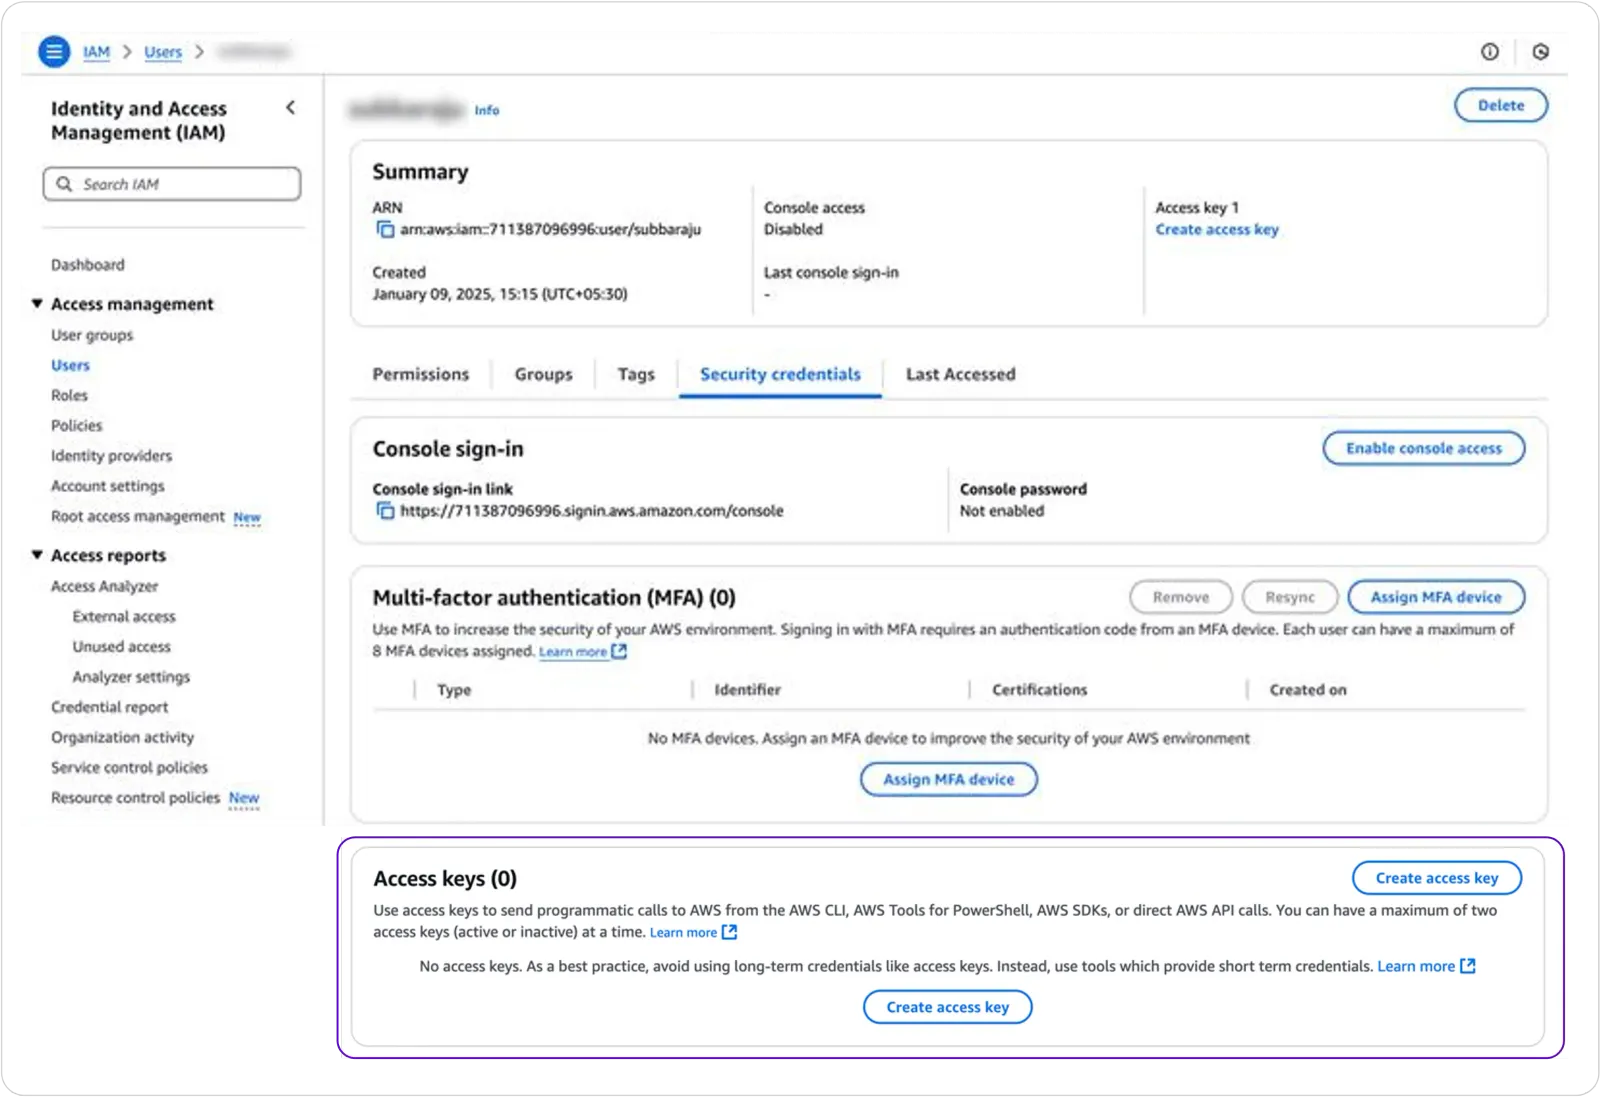Open the hamburger navigation menu icon
This screenshot has height=1097, width=1600.
pyautogui.click(x=54, y=51)
